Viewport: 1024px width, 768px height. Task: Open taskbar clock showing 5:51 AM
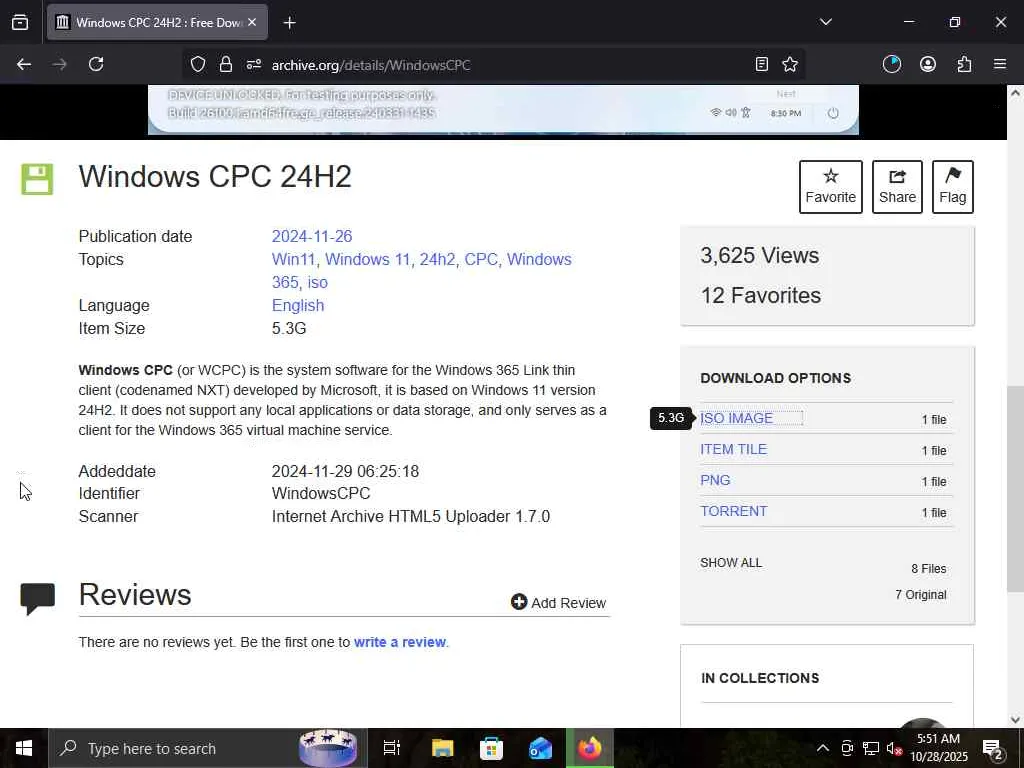point(938,748)
